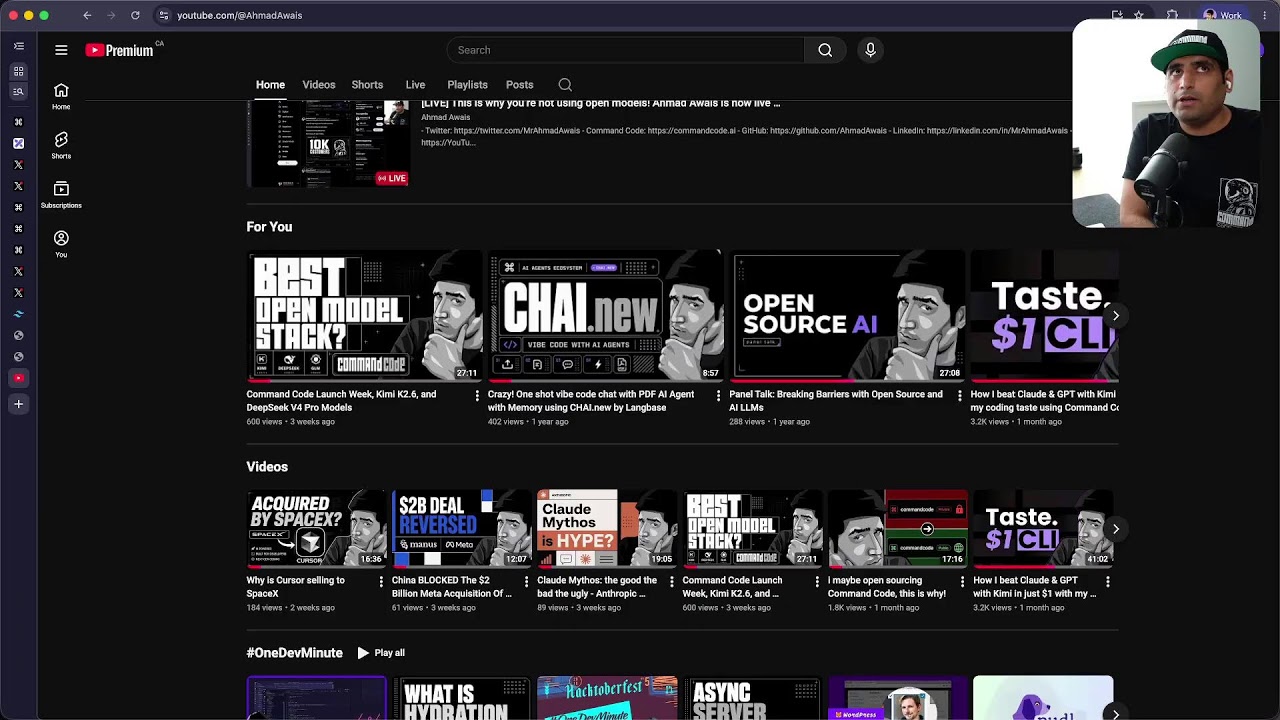Image resolution: width=1280 pixels, height=720 pixels.
Task: Open Subscriptions in the left mini guide
Action: coord(61,194)
